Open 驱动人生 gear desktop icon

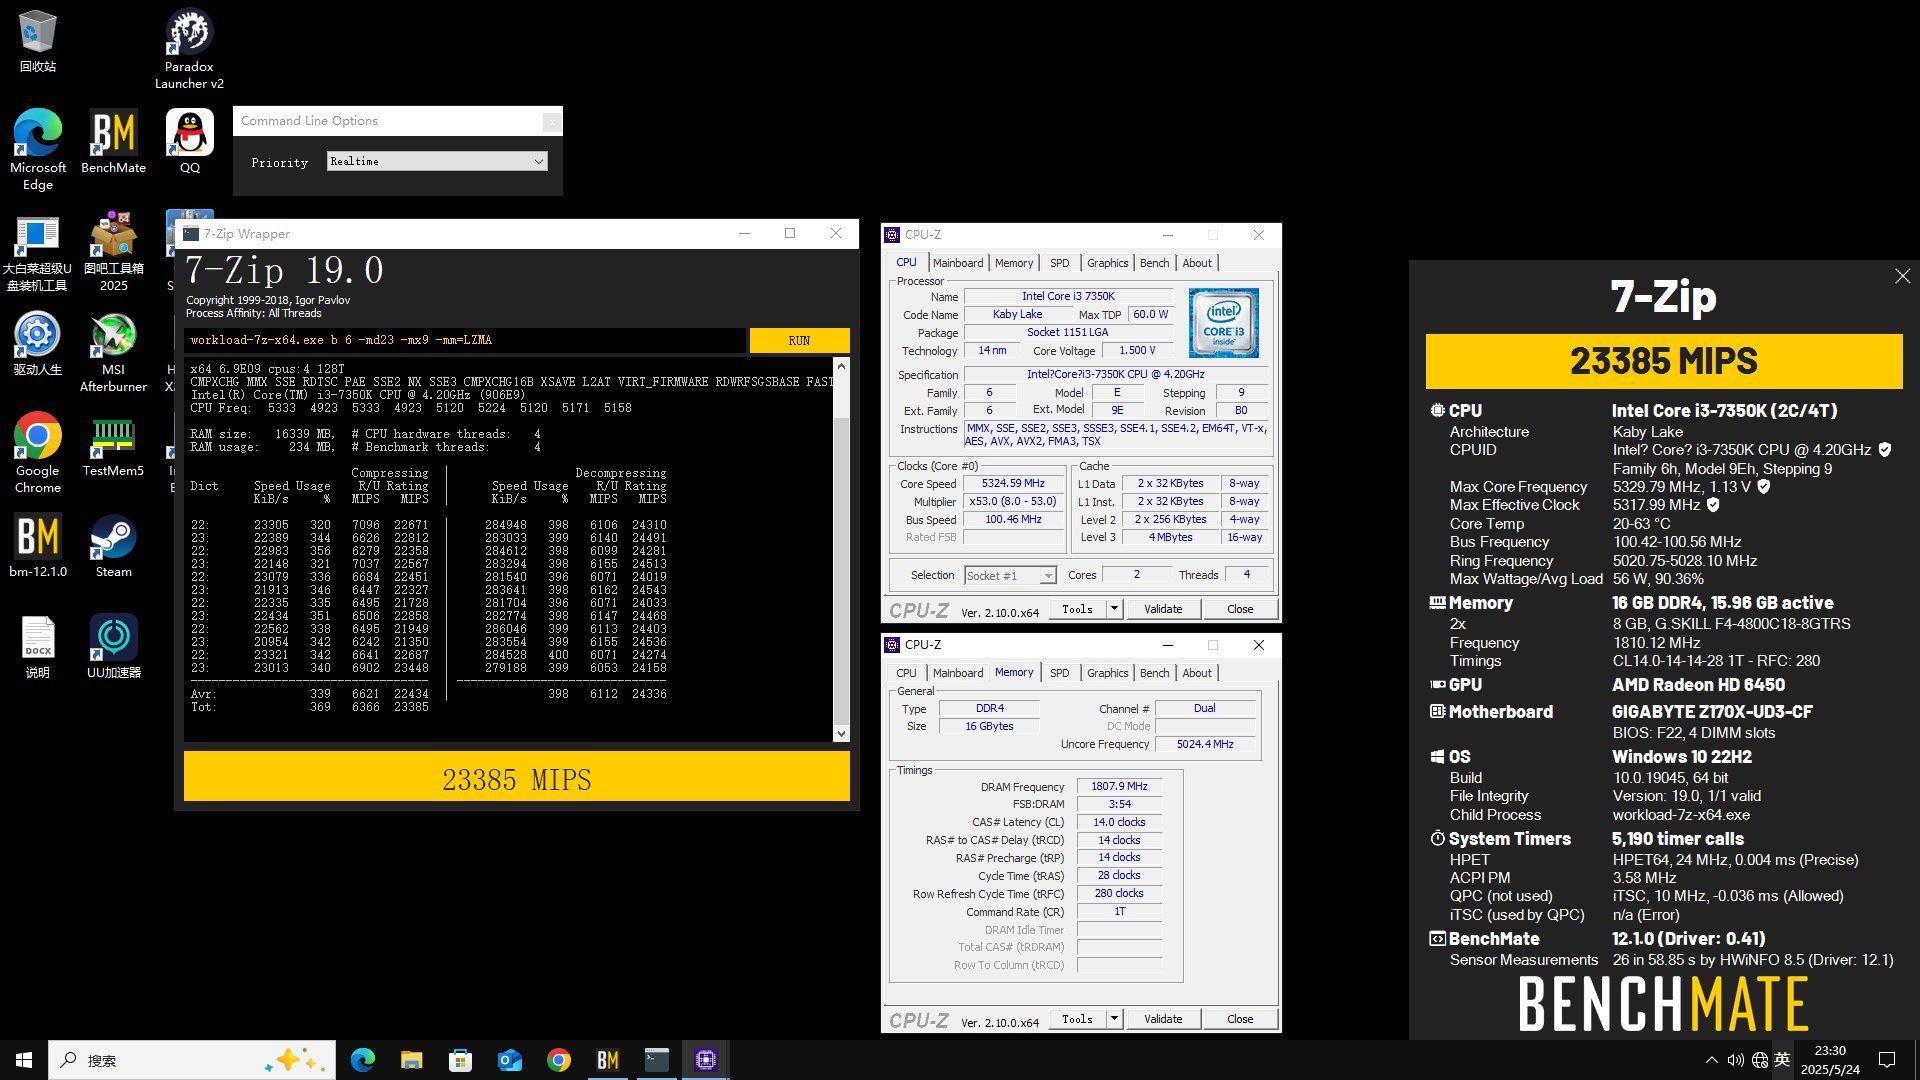click(37, 343)
